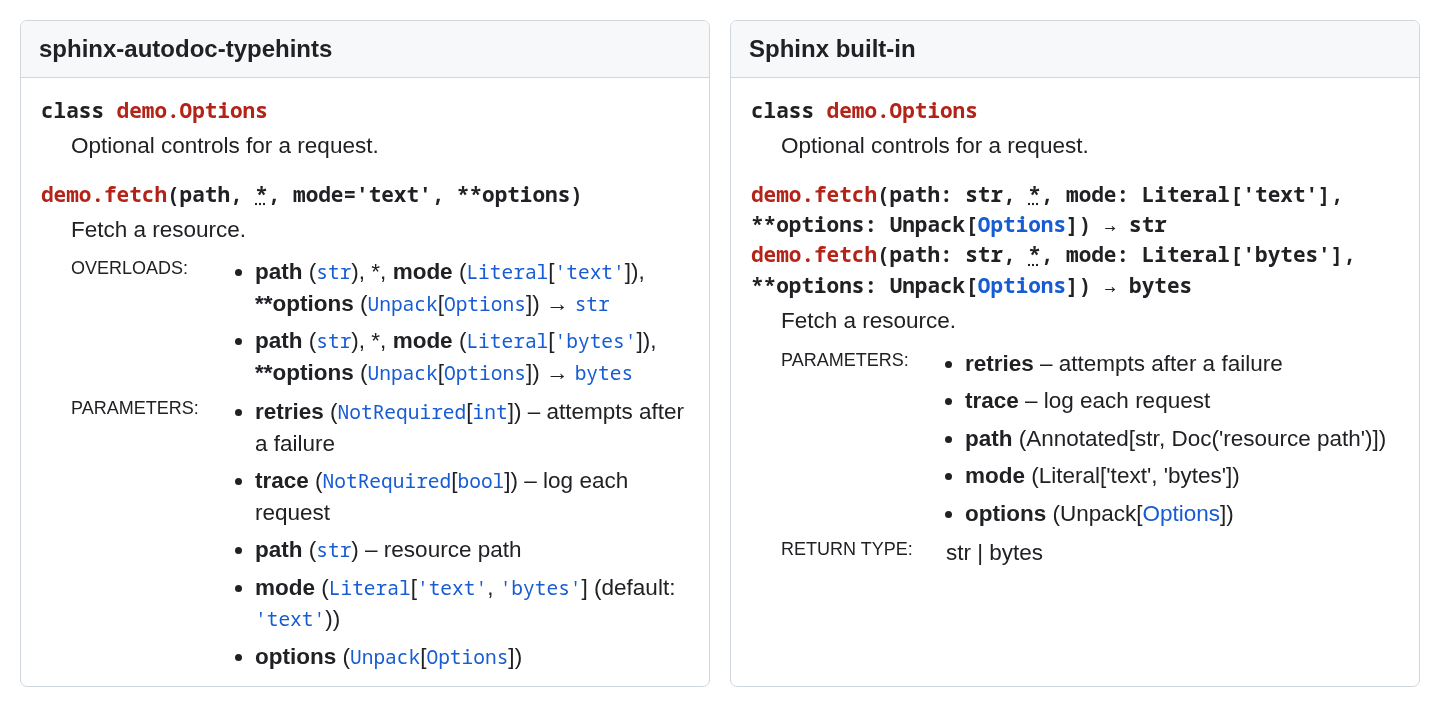Click the str link in the first overload's path
1440x710 pixels.
point(334,272)
